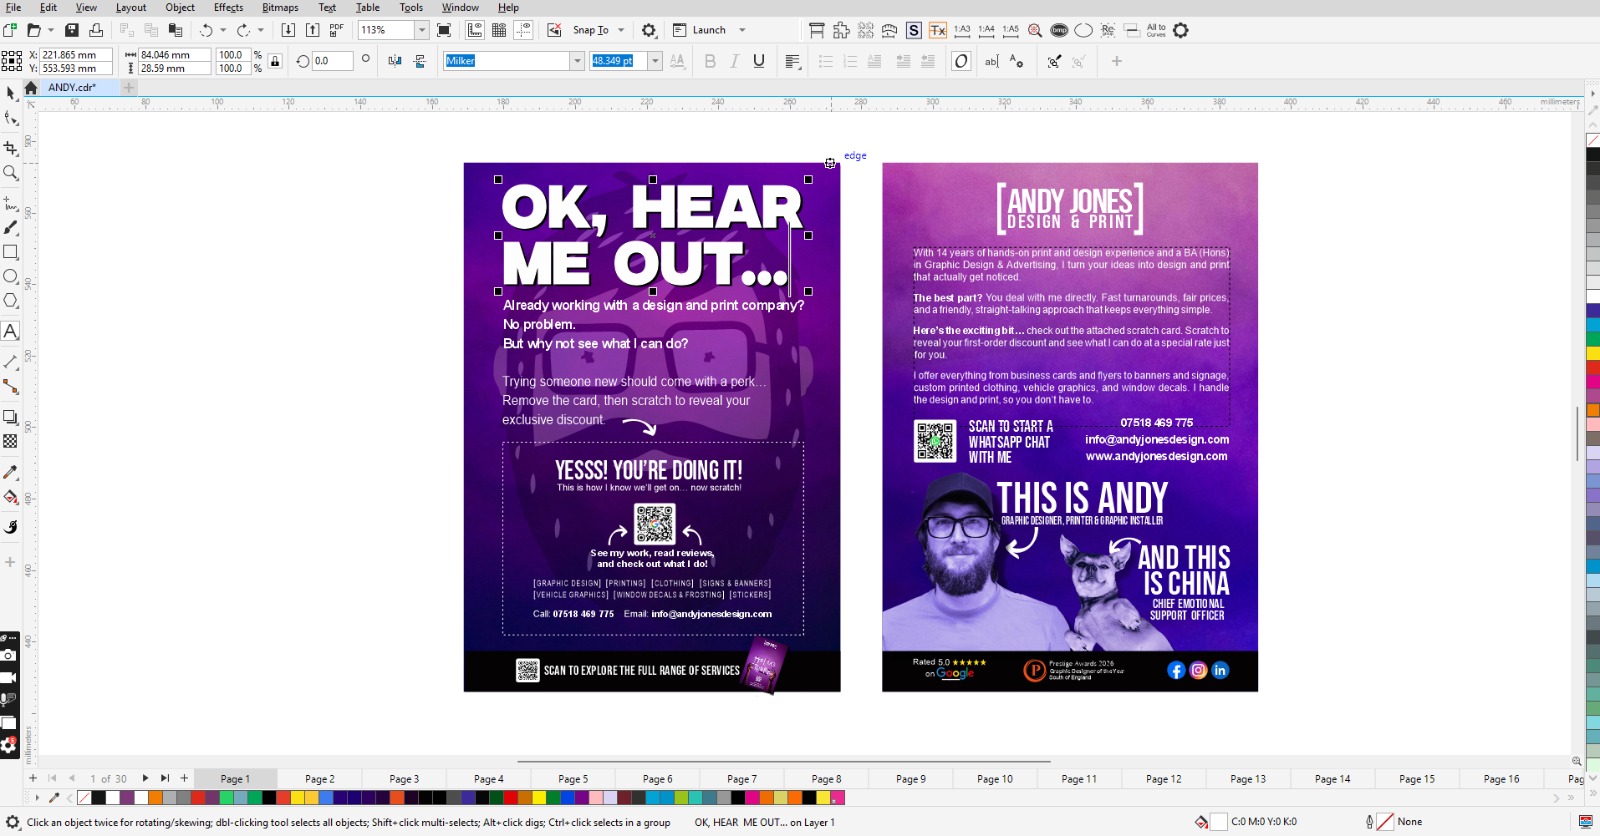Click the Full-screen preview icon
Image resolution: width=1600 pixels, height=836 pixels.
pyautogui.click(x=444, y=30)
